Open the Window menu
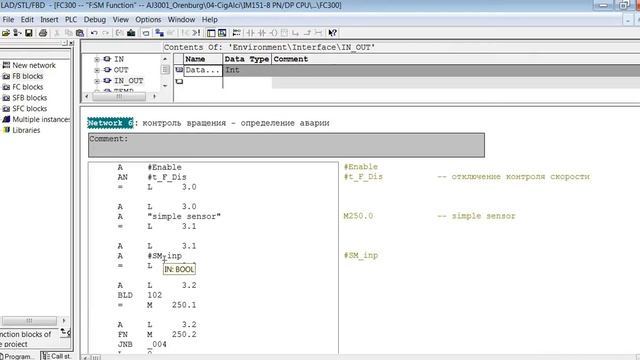This screenshot has height=360, width=640. [x=181, y=20]
